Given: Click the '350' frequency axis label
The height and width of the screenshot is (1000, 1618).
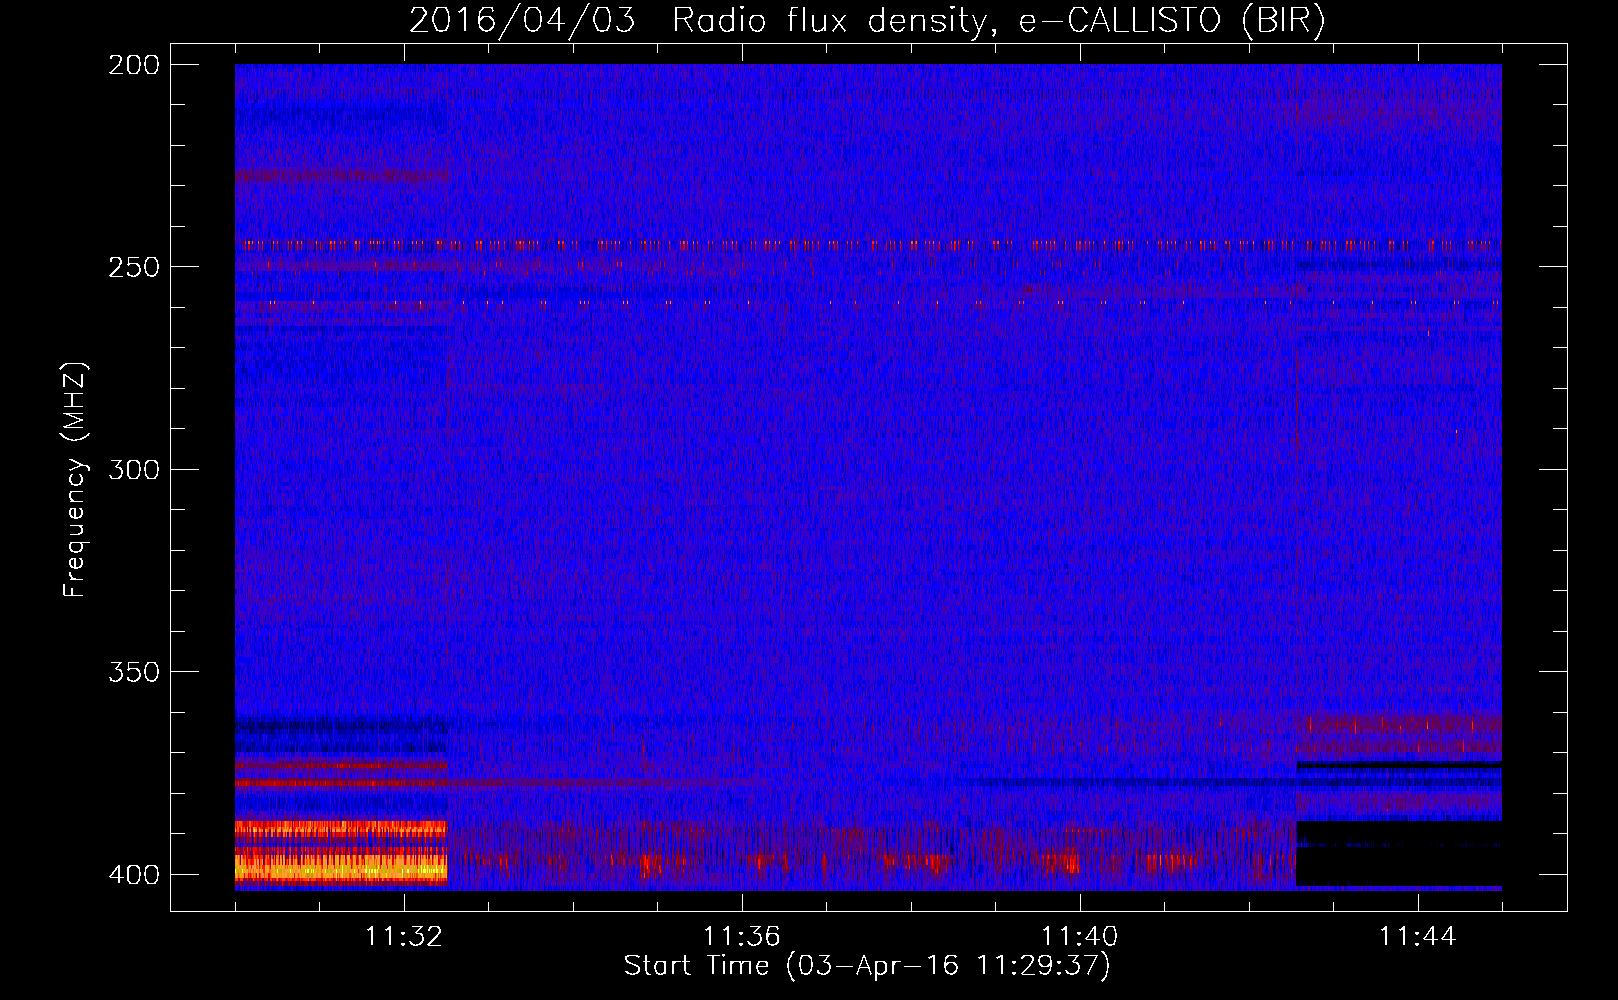Looking at the screenshot, I should [134, 671].
